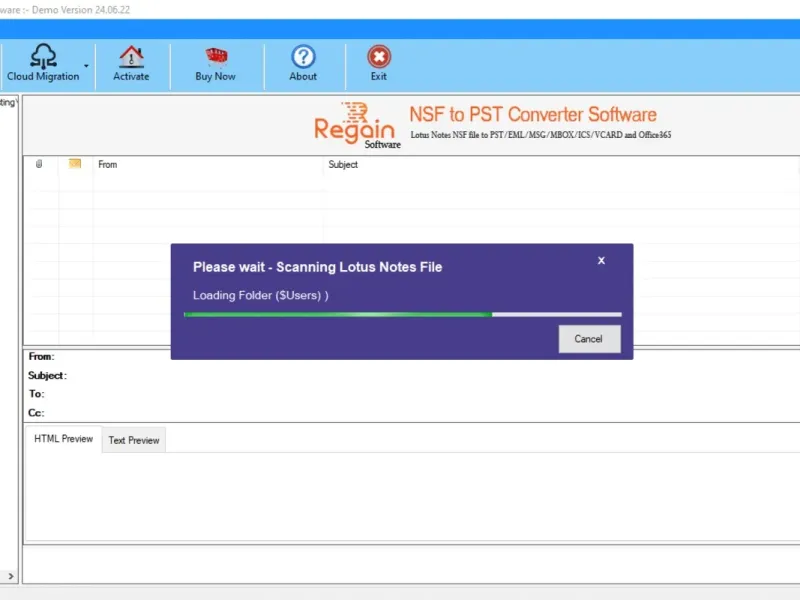Open the Cloud Migration tool
The image size is (800, 600).
(43, 63)
